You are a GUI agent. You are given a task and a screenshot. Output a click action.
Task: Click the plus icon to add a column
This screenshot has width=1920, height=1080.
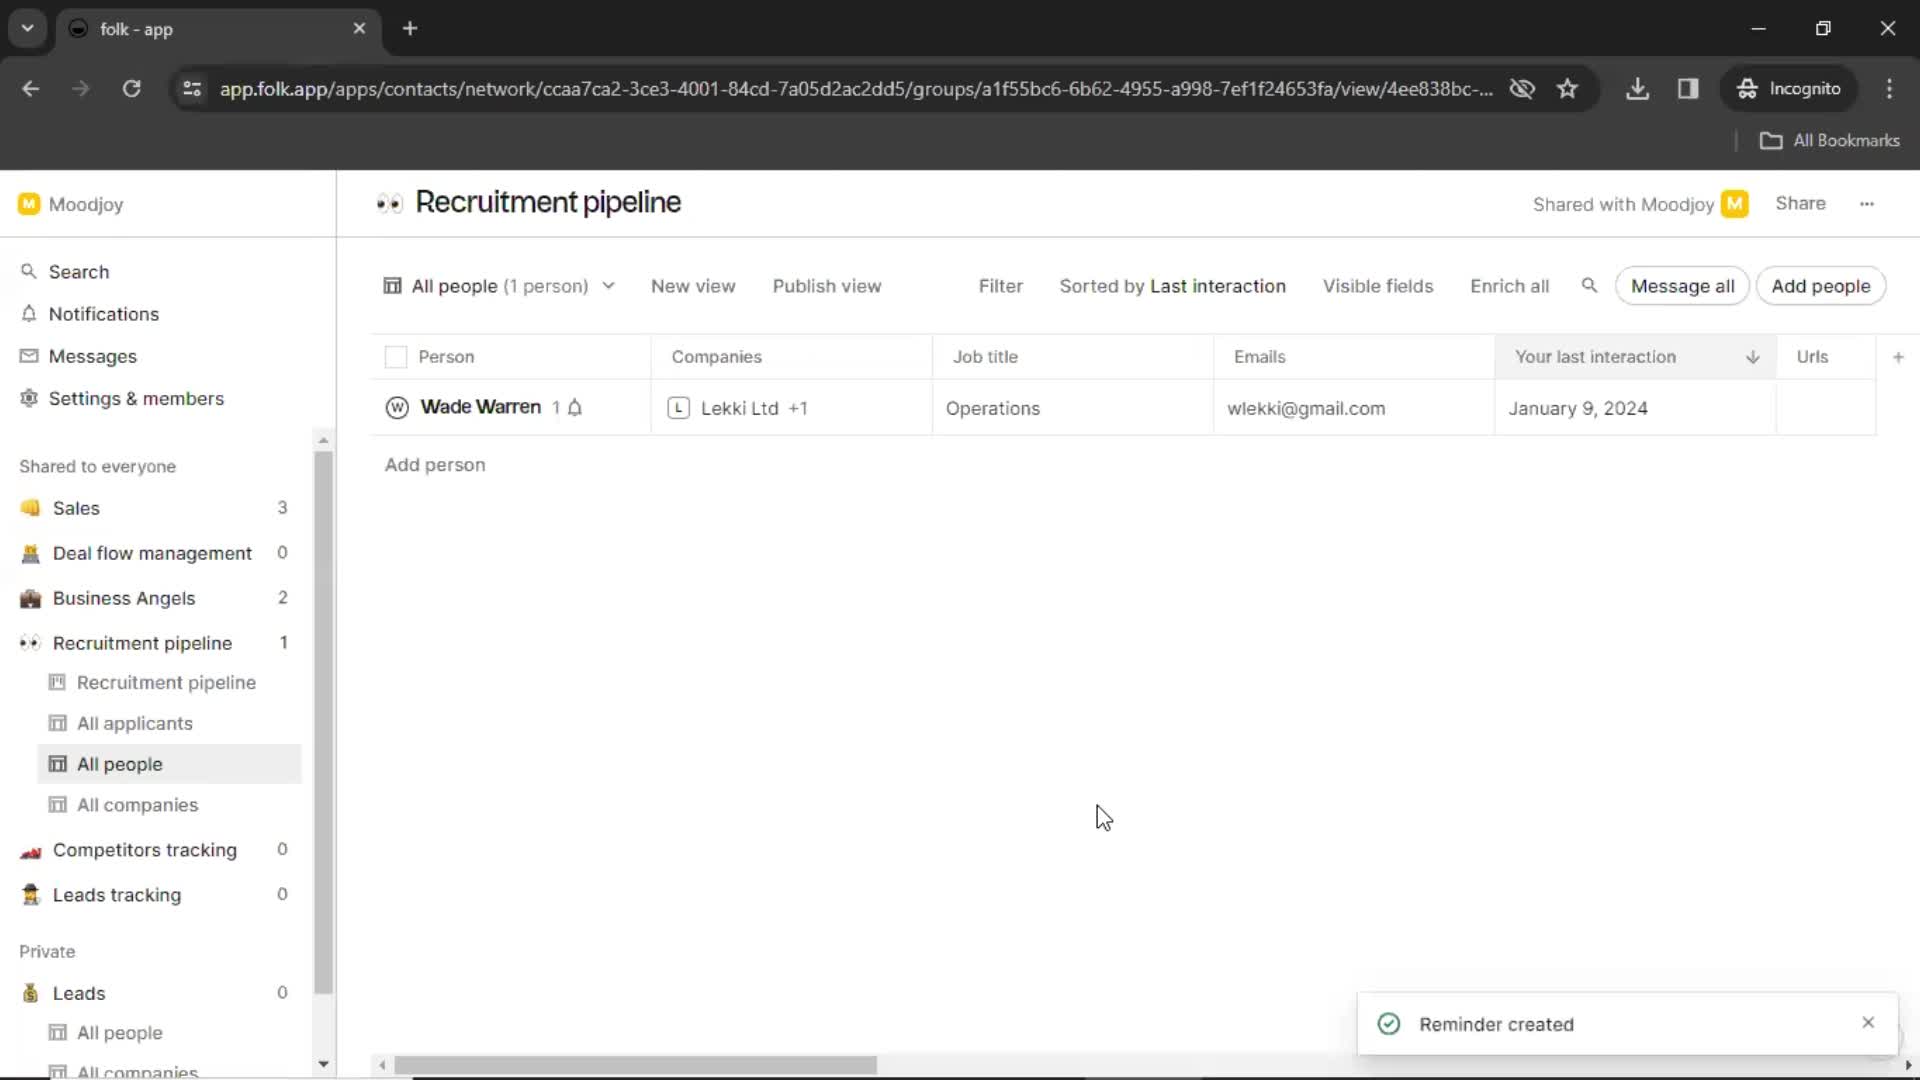tap(1898, 357)
